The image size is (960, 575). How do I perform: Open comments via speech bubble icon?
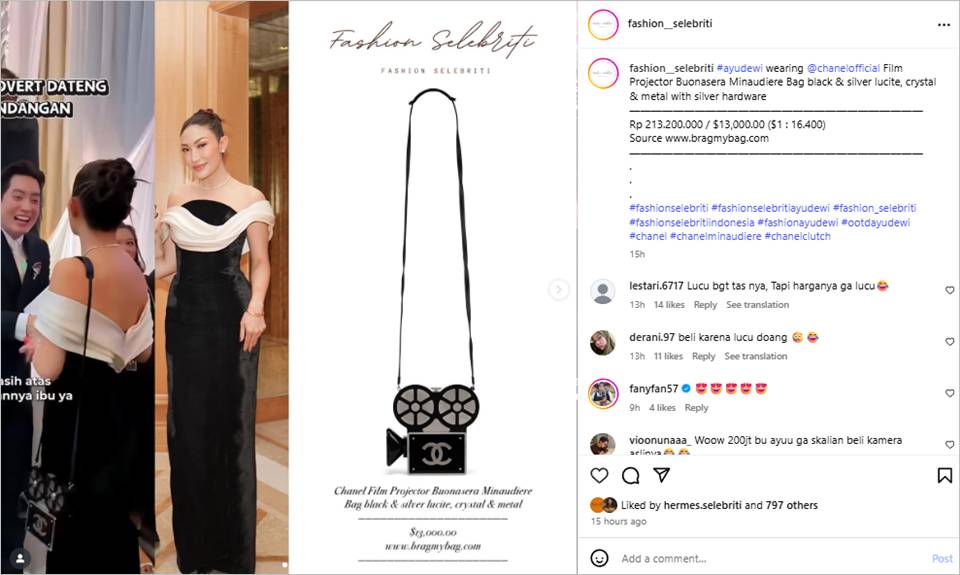631,475
